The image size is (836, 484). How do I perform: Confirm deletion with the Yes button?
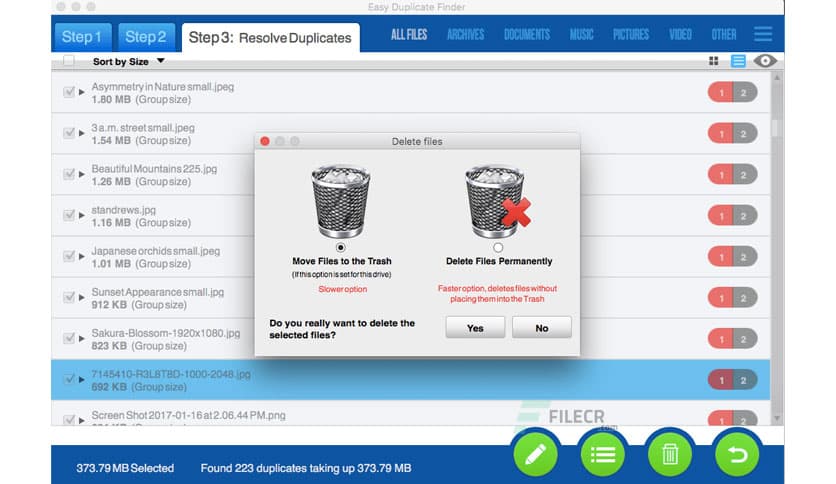click(475, 328)
